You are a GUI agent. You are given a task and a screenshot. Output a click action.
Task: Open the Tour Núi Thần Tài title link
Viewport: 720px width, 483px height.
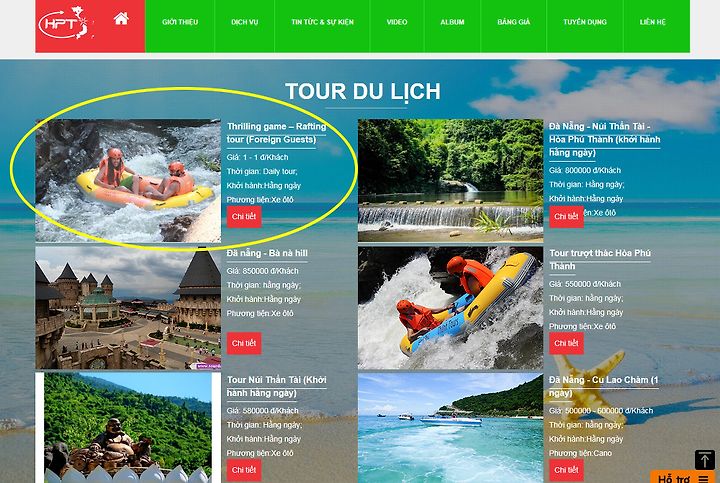(276, 387)
